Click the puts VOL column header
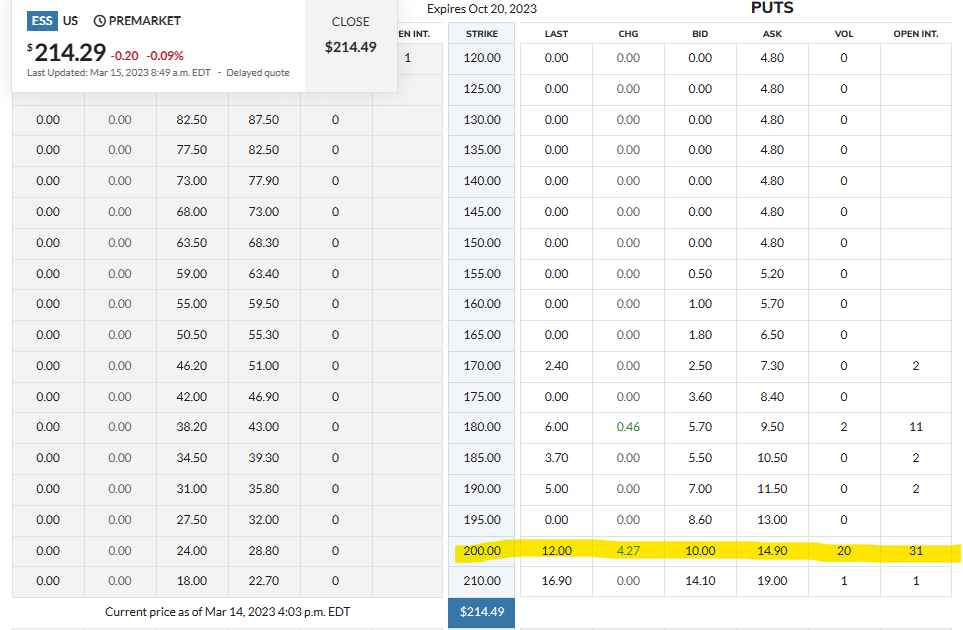This screenshot has width=963, height=630. click(843, 33)
